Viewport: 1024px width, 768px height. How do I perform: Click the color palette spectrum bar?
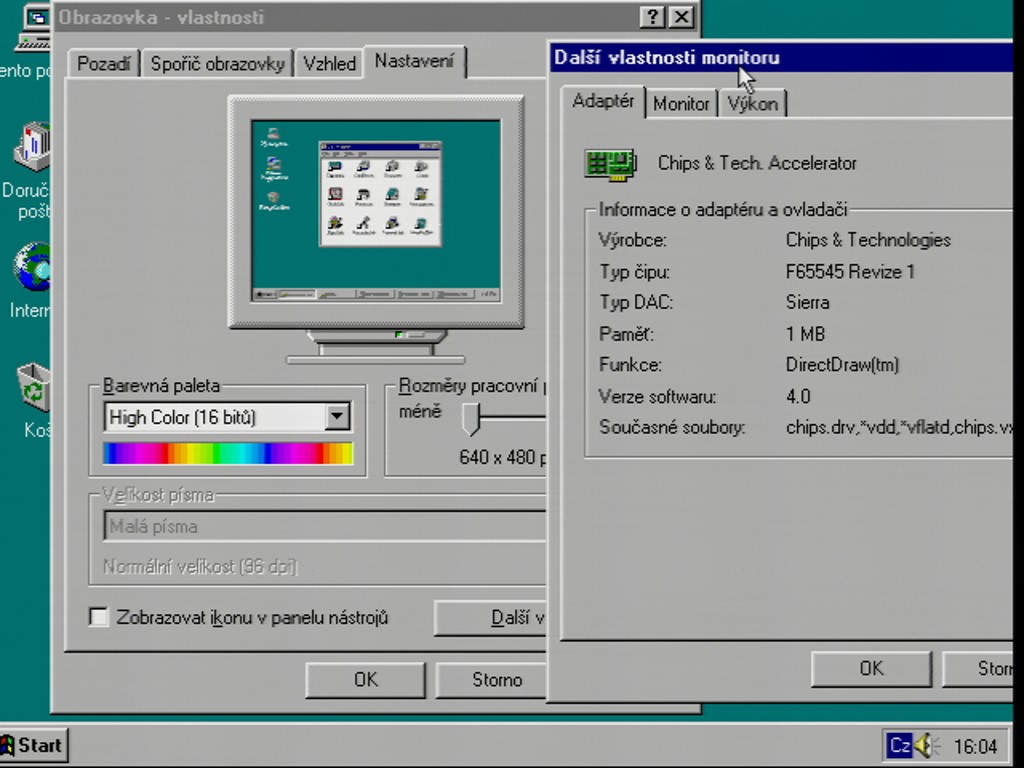(228, 453)
